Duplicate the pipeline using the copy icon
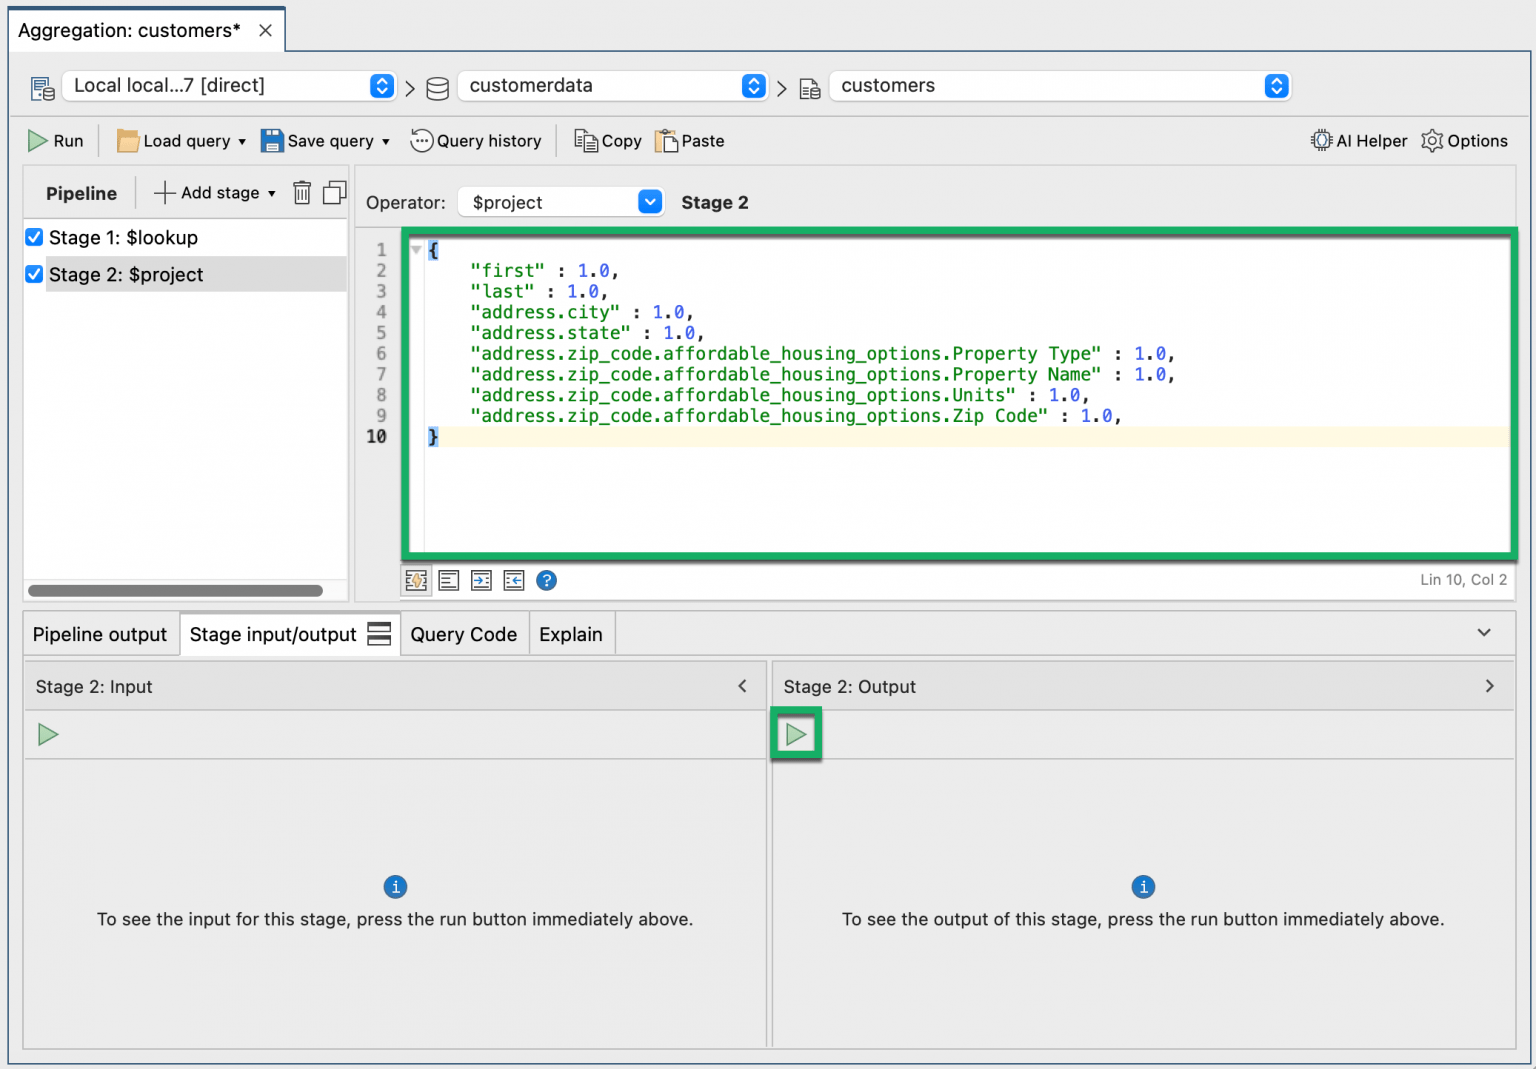 point(334,192)
